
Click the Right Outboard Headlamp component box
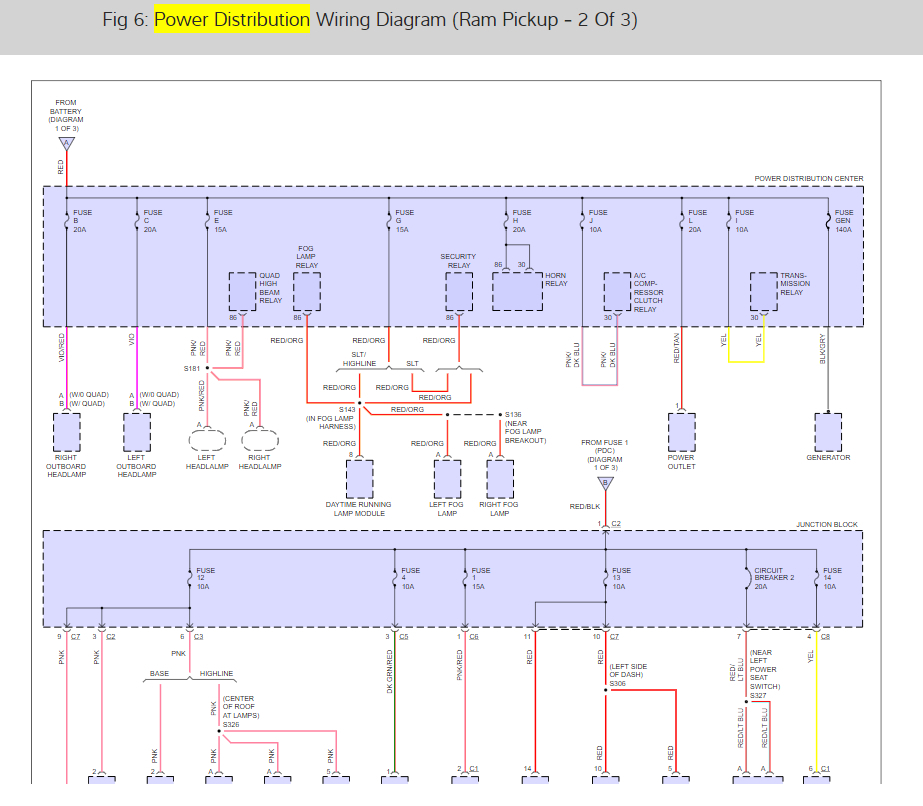[x=67, y=432]
